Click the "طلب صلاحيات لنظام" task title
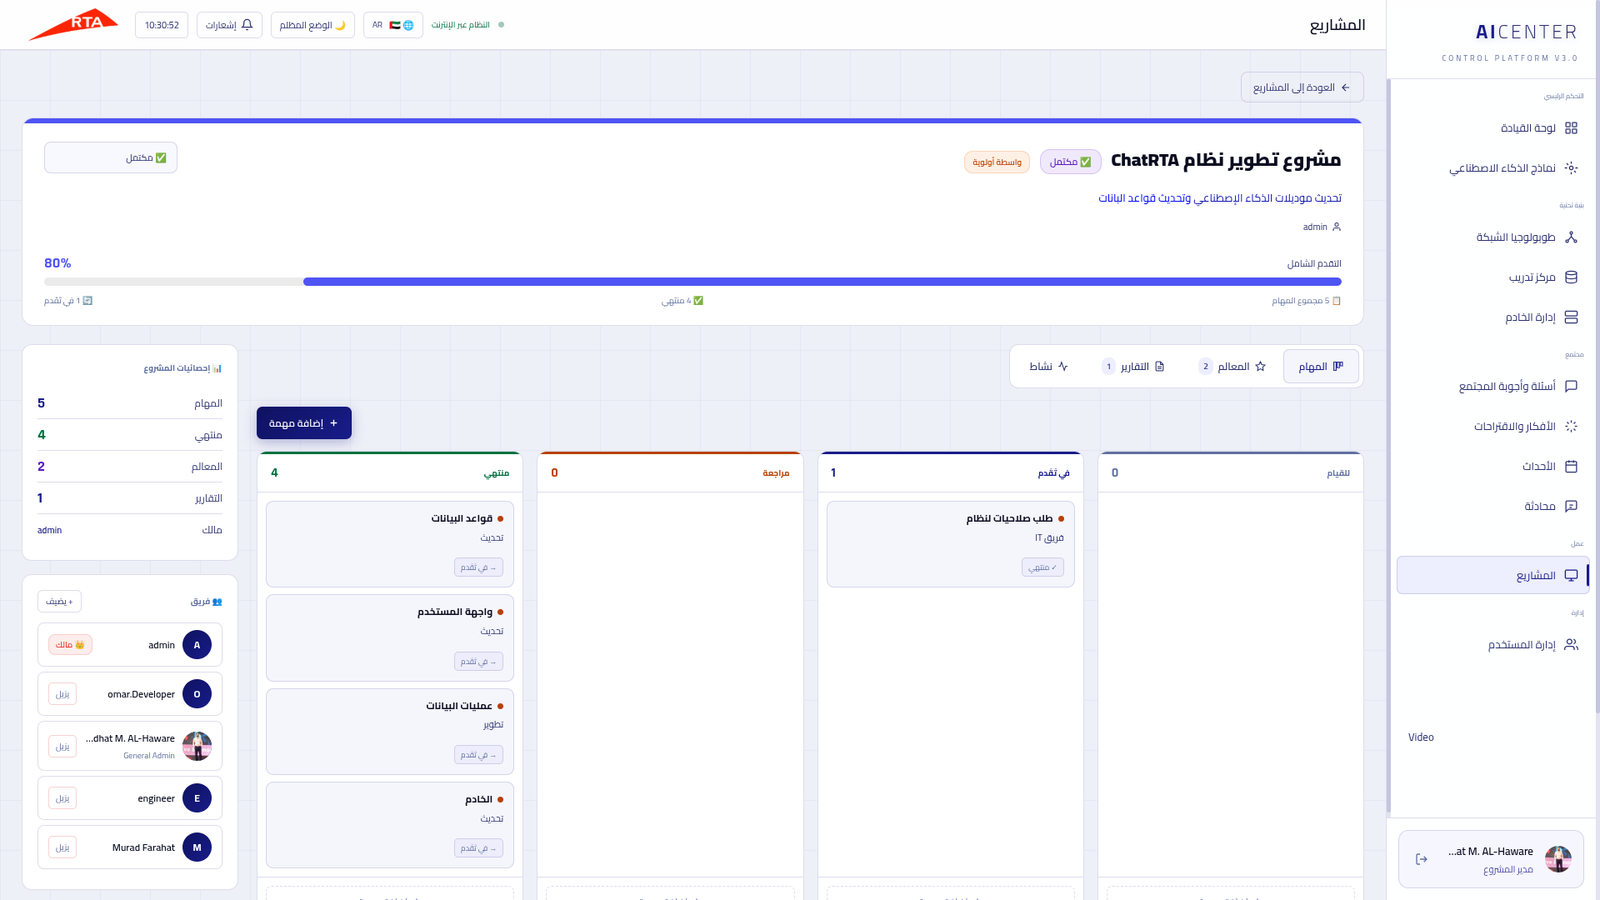This screenshot has height=900, width=1600. (x=1009, y=518)
